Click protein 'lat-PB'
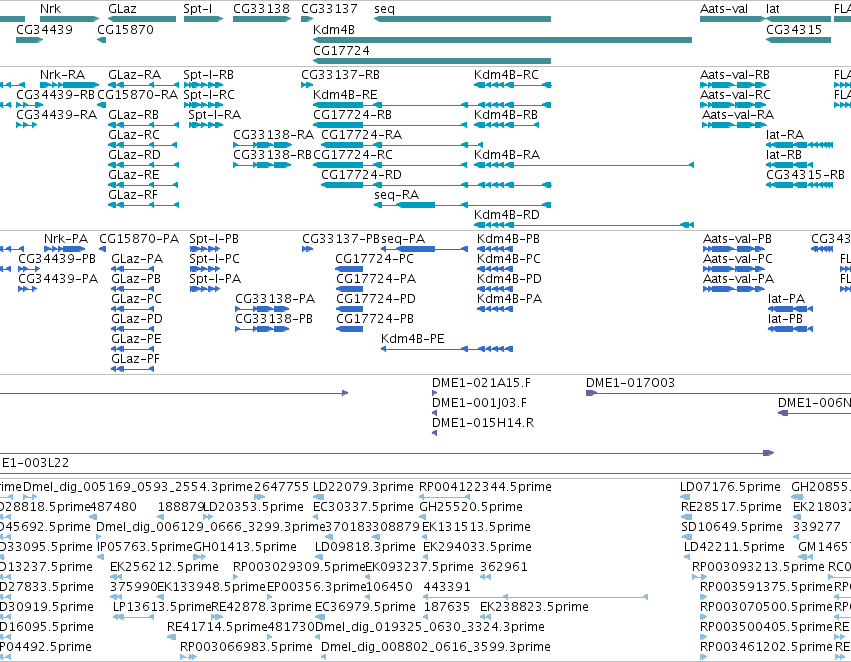 [x=785, y=319]
